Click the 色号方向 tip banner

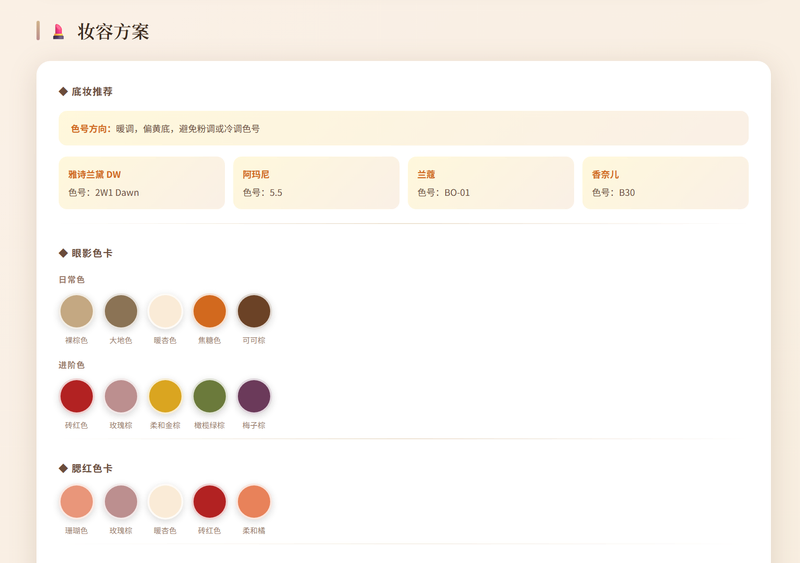404,128
